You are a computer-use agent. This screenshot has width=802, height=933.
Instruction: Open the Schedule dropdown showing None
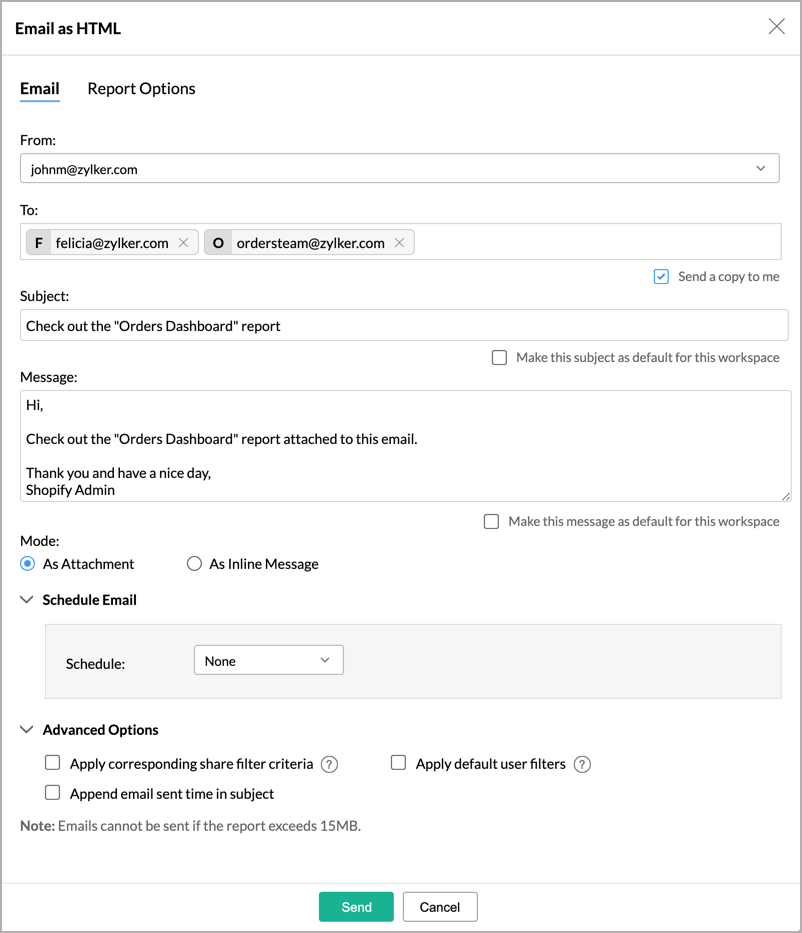coord(268,660)
